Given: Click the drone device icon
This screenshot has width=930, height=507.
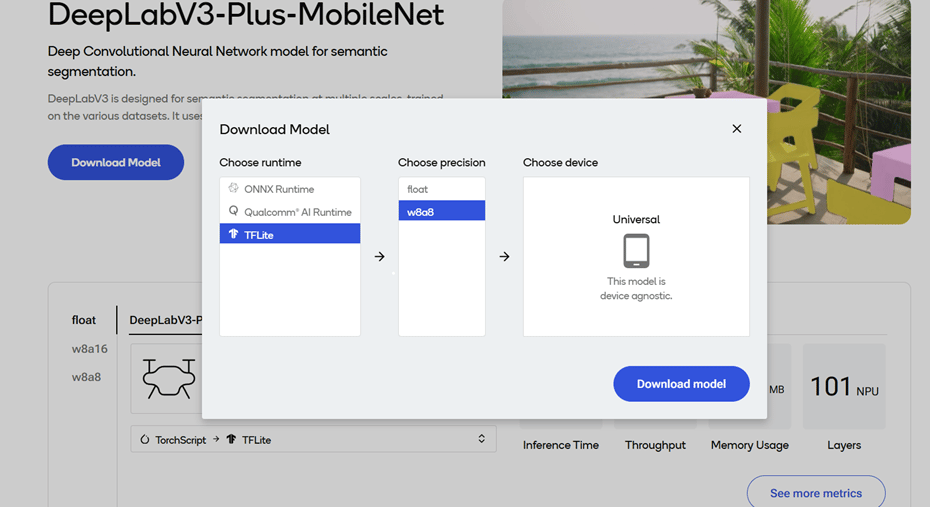Looking at the screenshot, I should point(168,378).
